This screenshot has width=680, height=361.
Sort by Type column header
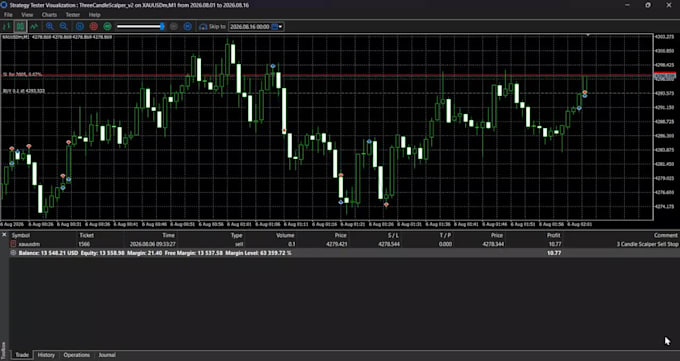point(236,235)
